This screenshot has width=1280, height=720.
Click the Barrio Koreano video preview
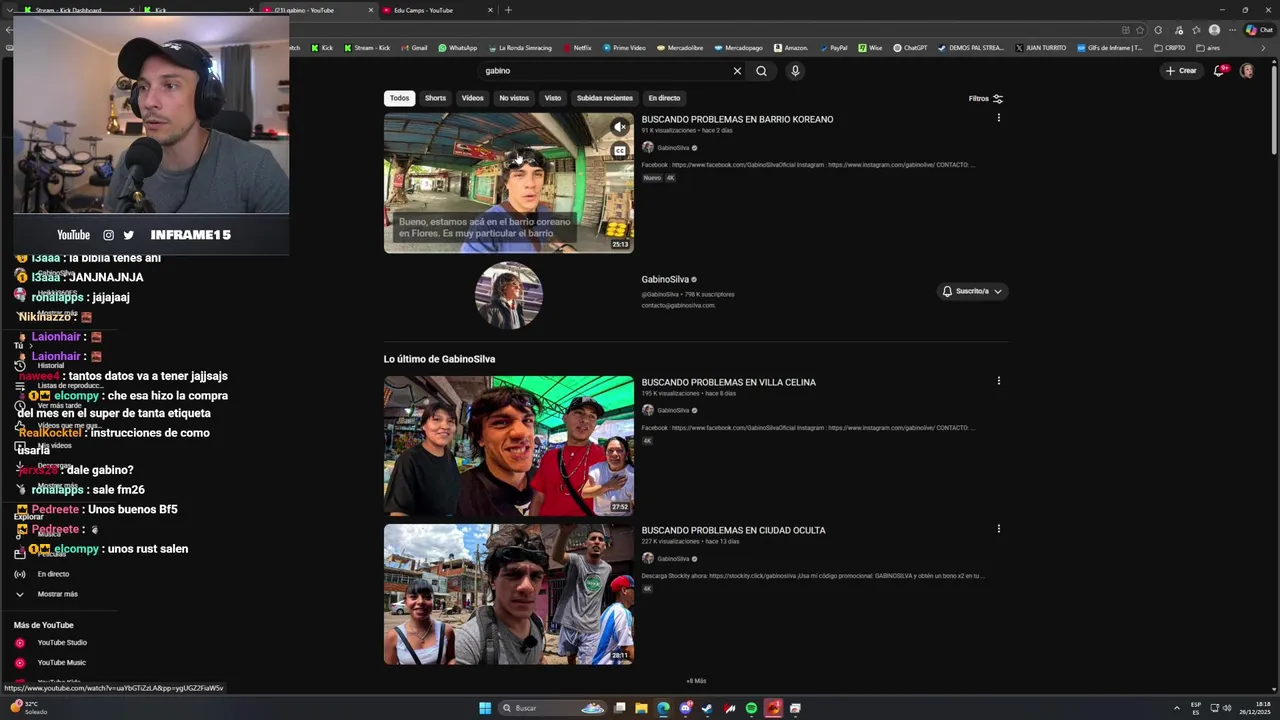[509, 183]
